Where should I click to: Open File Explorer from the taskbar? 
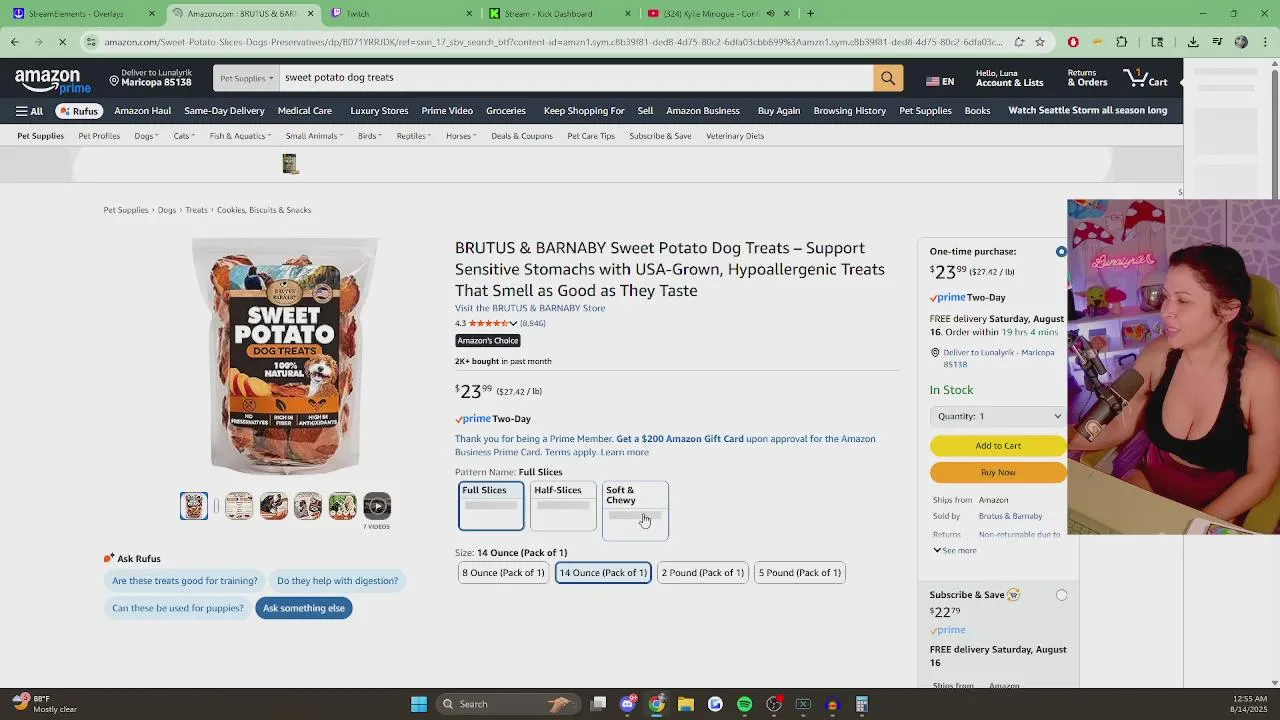coord(686,704)
